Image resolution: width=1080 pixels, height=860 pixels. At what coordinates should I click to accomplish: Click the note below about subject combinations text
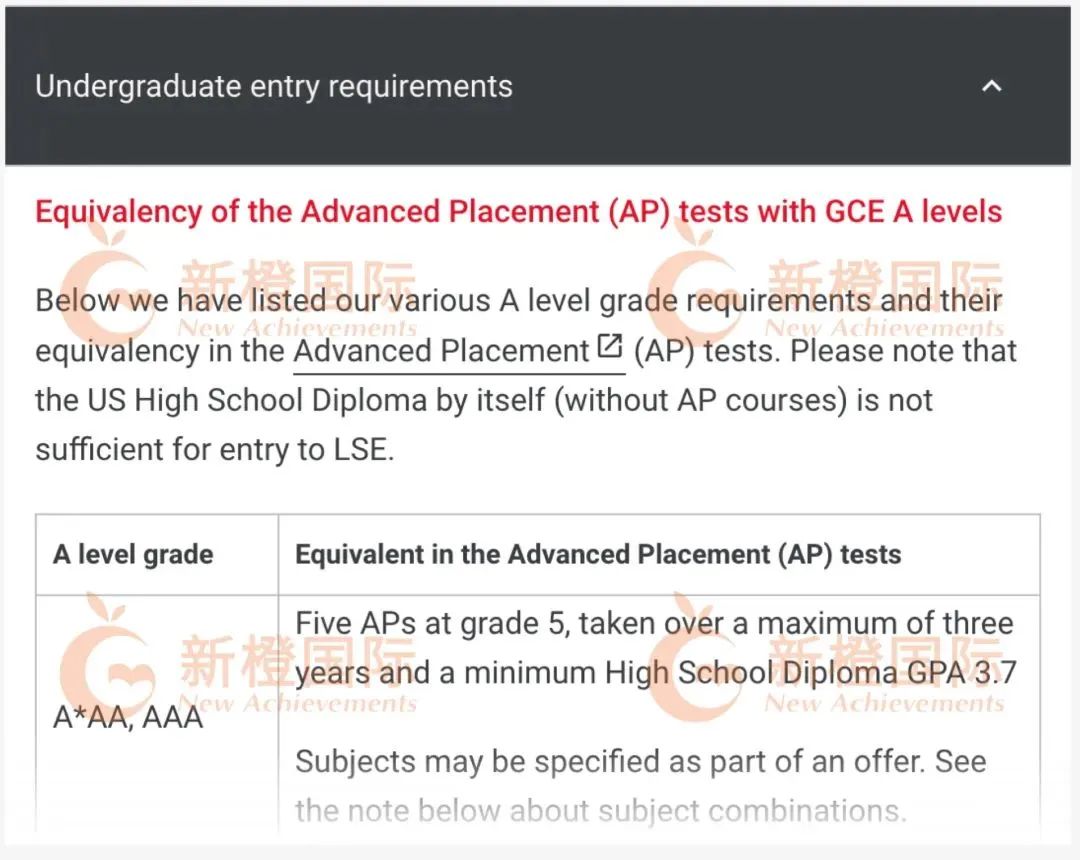601,811
